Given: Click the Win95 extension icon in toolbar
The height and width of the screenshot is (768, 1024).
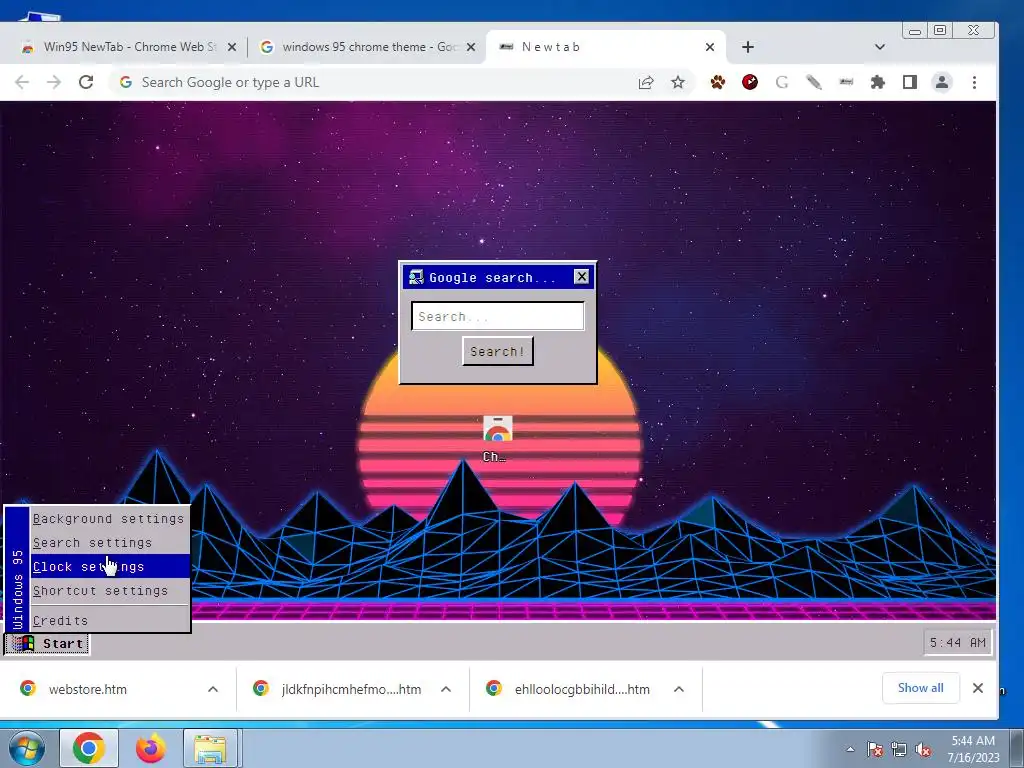Looking at the screenshot, I should coord(846,82).
